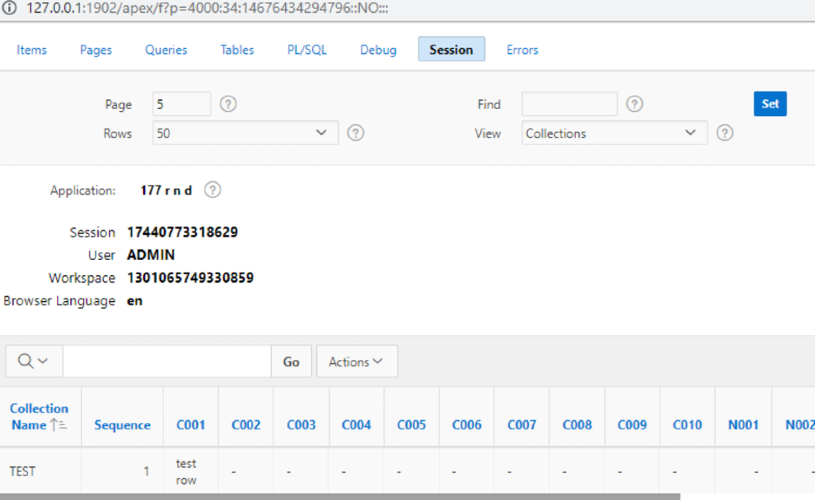Switch to the Items tab

32,50
